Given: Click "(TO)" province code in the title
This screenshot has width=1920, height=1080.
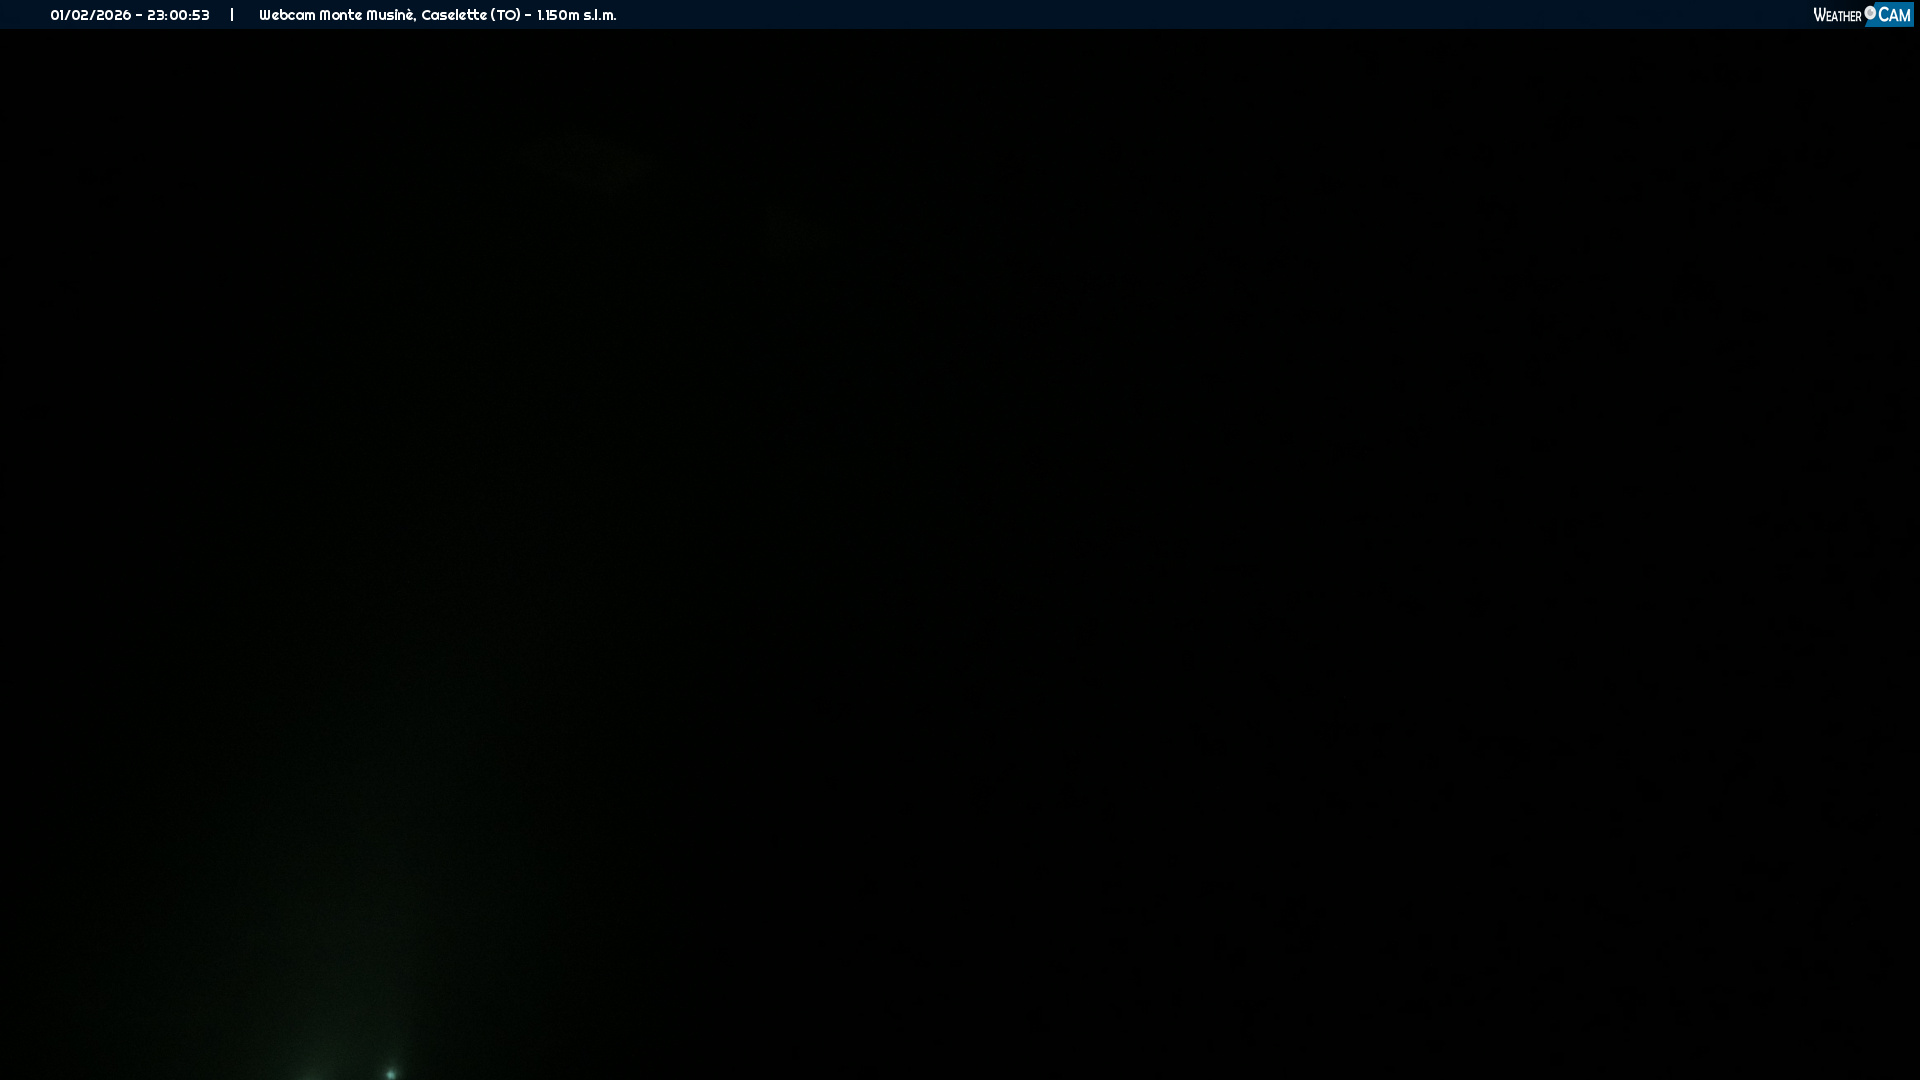Looking at the screenshot, I should coord(505,15).
